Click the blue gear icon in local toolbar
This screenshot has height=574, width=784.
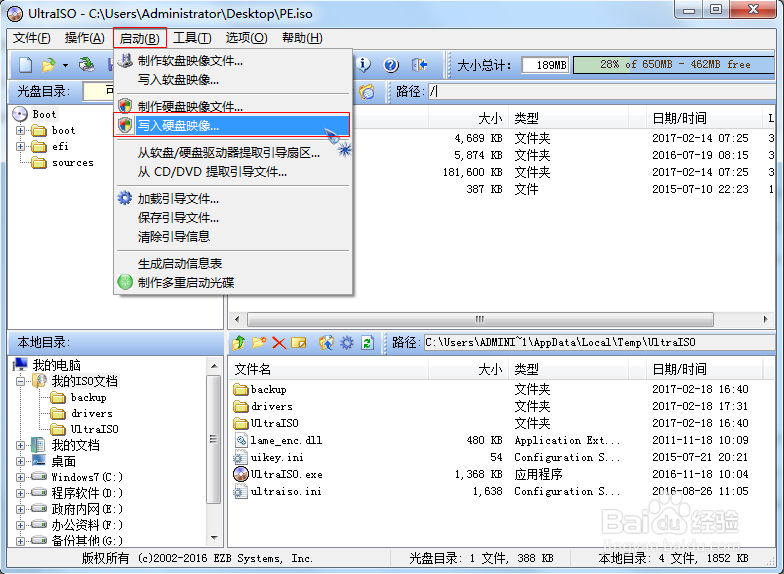pyautogui.click(x=346, y=342)
